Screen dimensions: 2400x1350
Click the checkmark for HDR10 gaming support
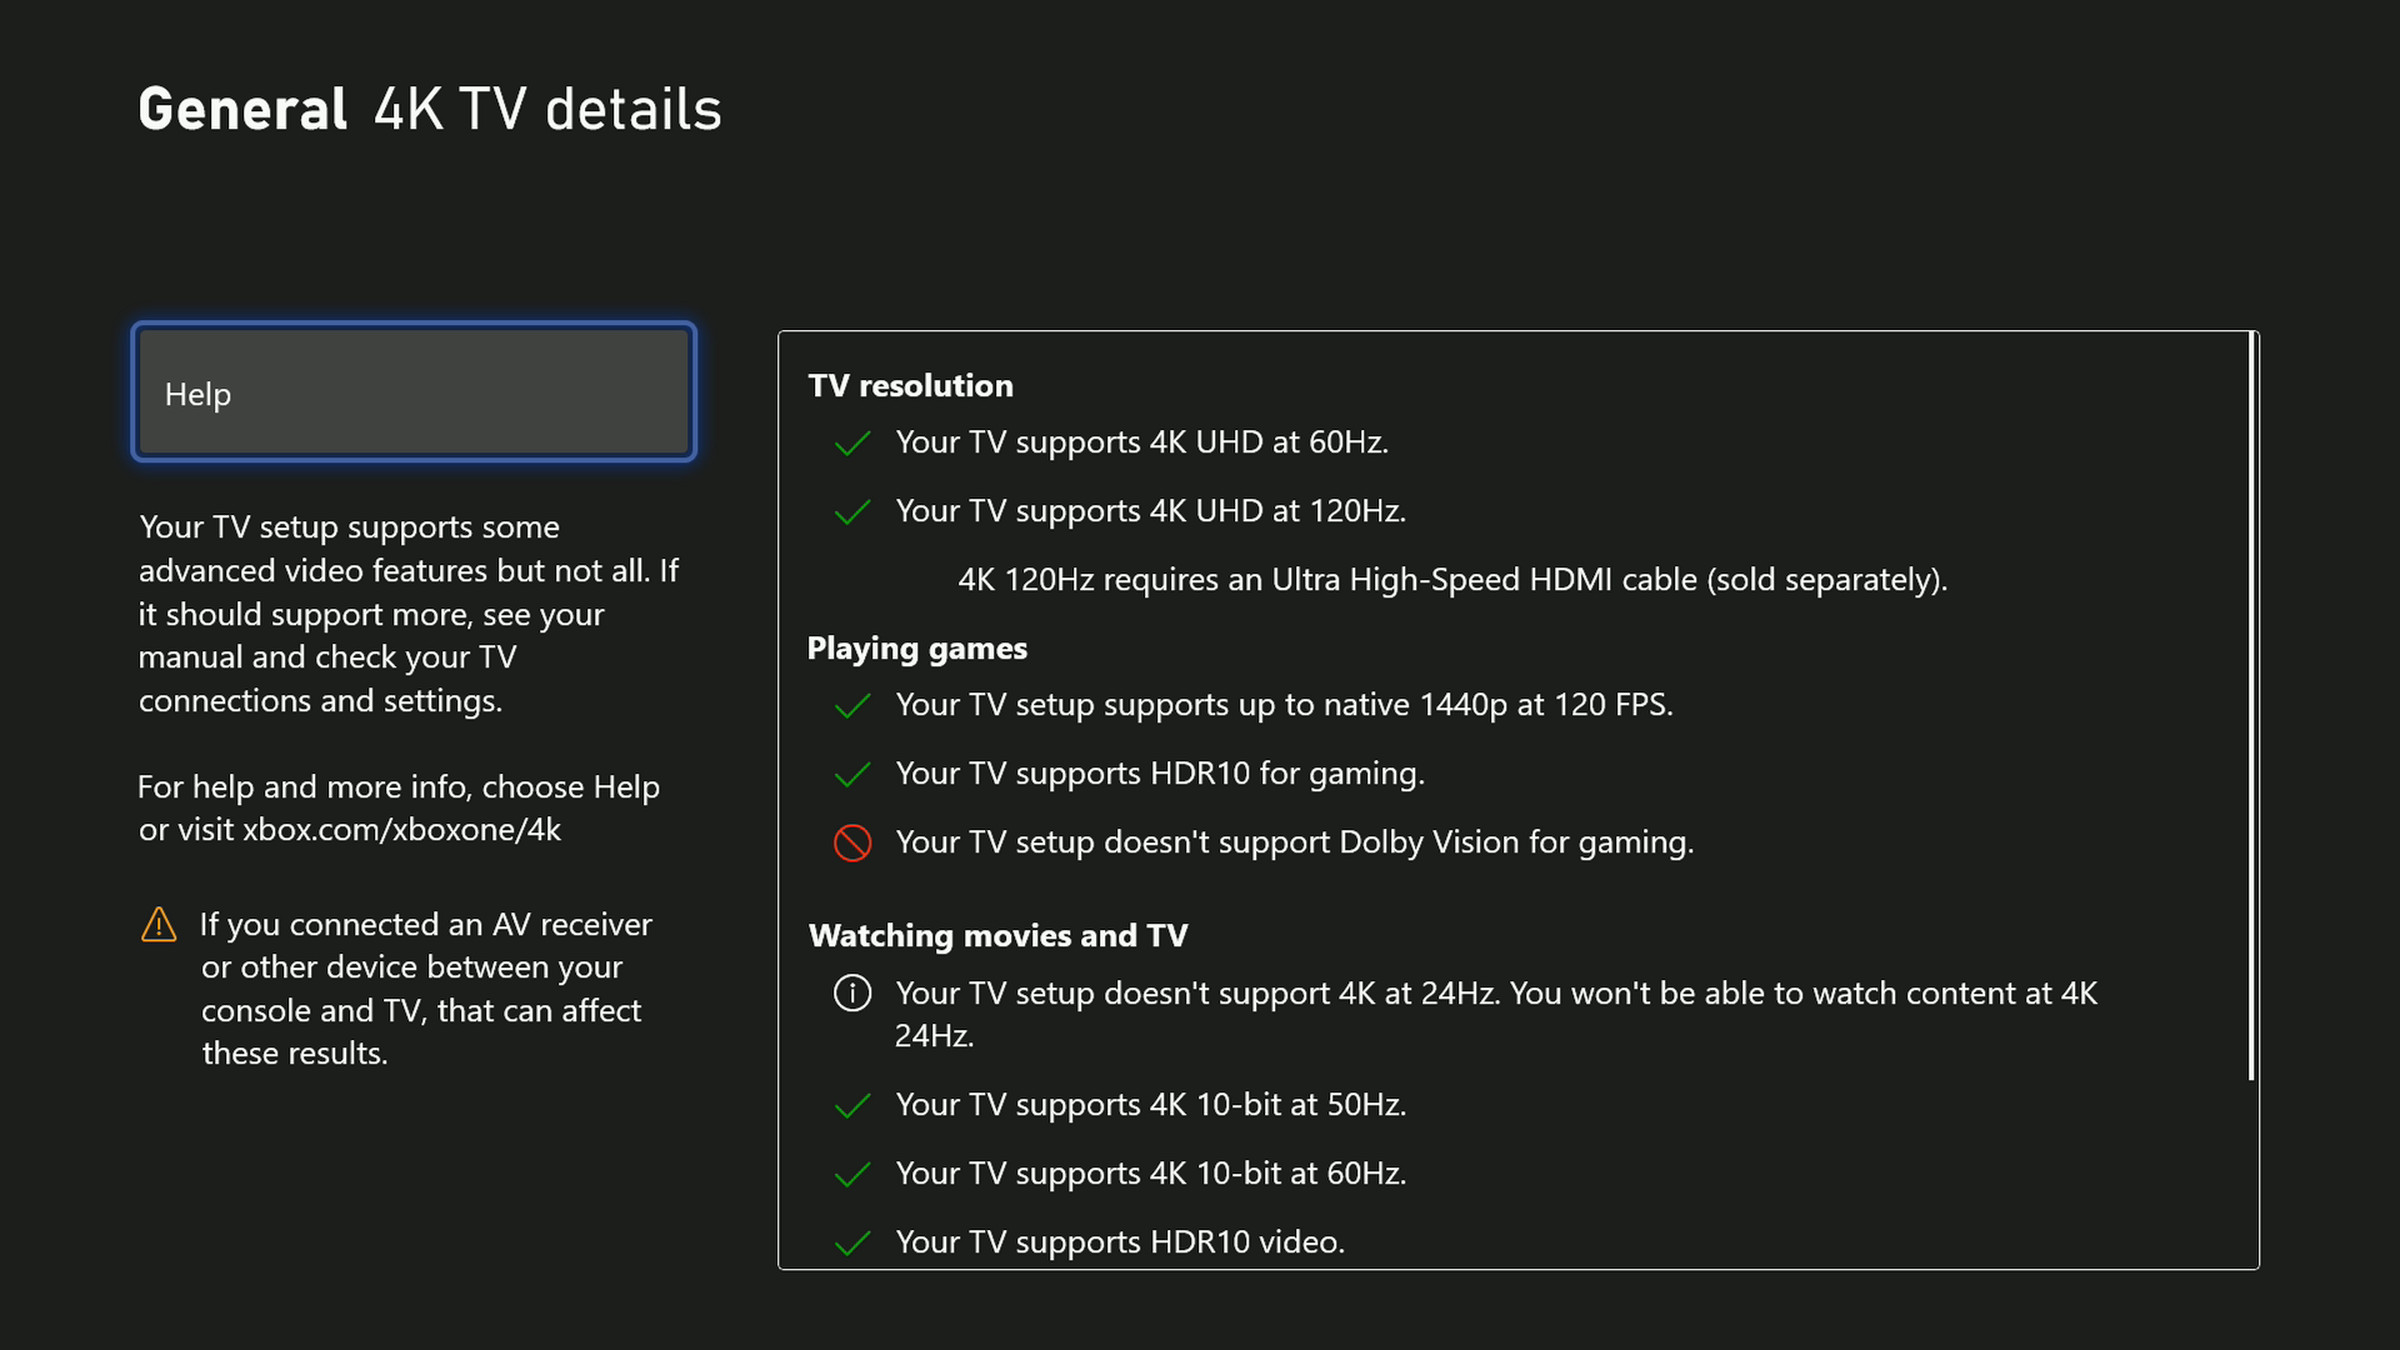coord(852,773)
